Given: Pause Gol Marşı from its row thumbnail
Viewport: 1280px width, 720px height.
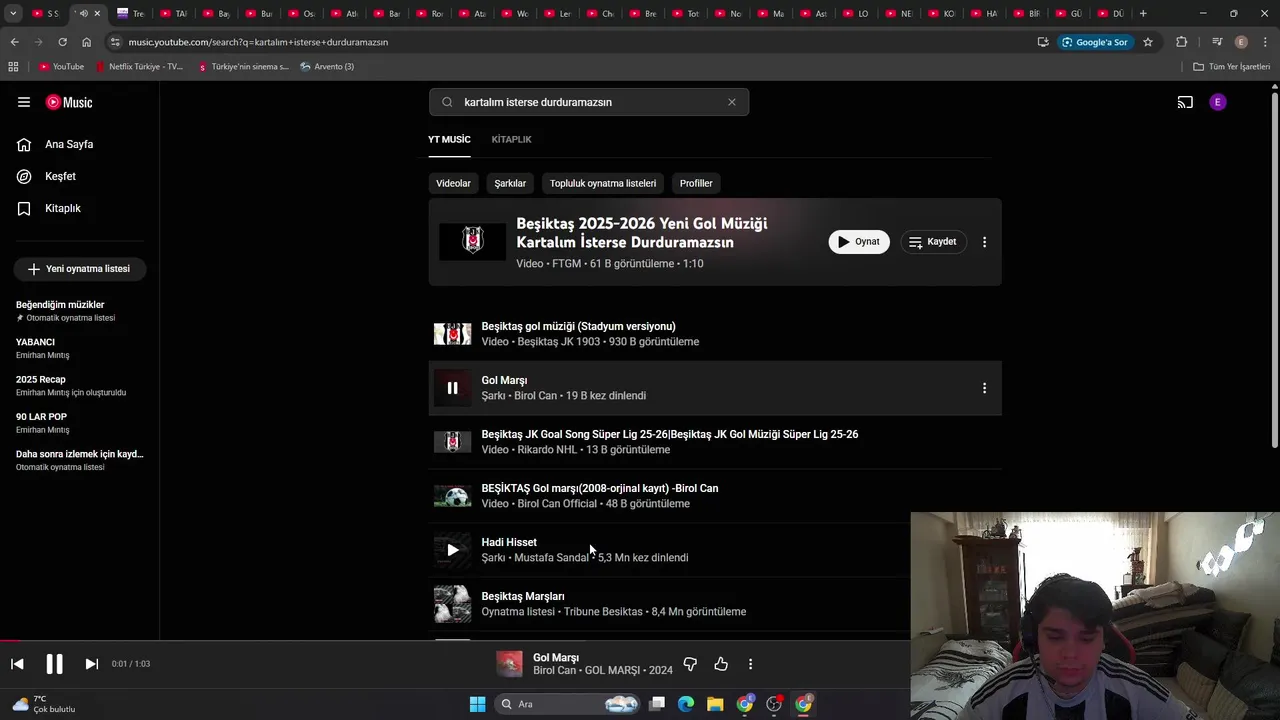Looking at the screenshot, I should point(452,388).
